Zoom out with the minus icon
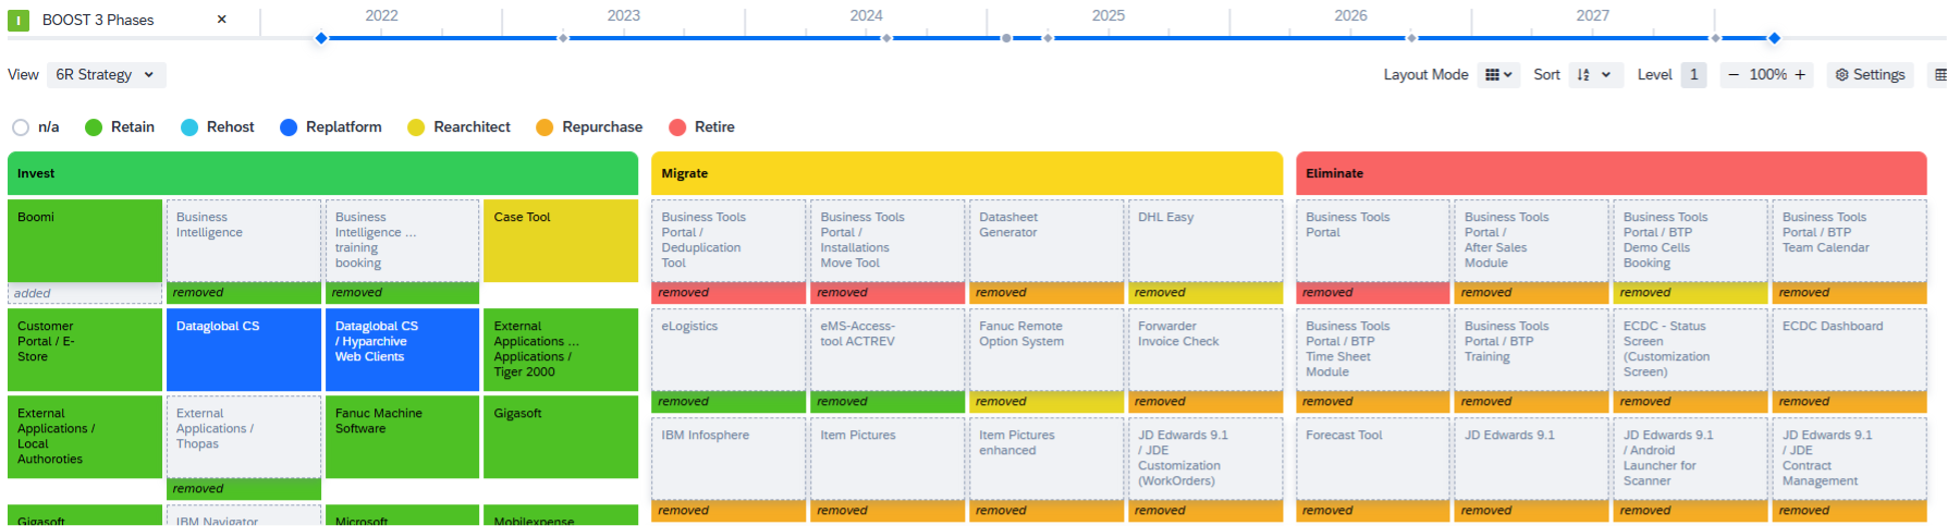This screenshot has width=1948, height=526. click(1733, 75)
